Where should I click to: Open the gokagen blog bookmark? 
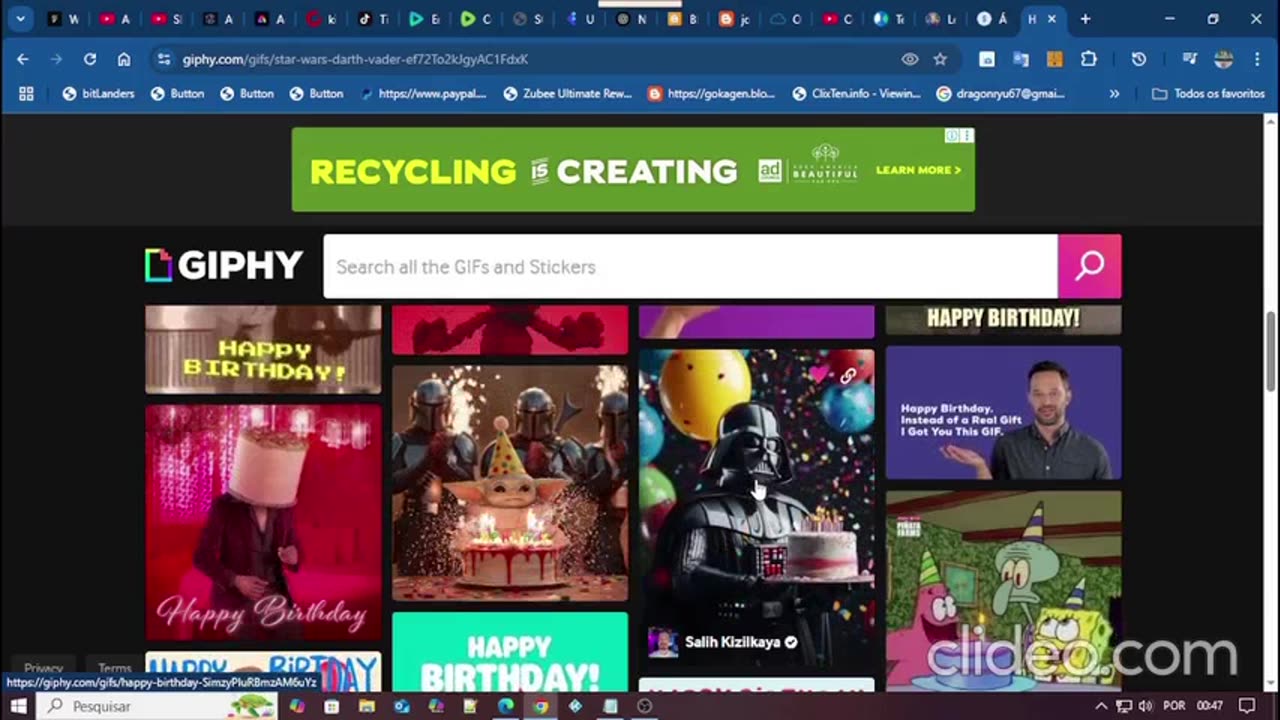pyautogui.click(x=711, y=93)
